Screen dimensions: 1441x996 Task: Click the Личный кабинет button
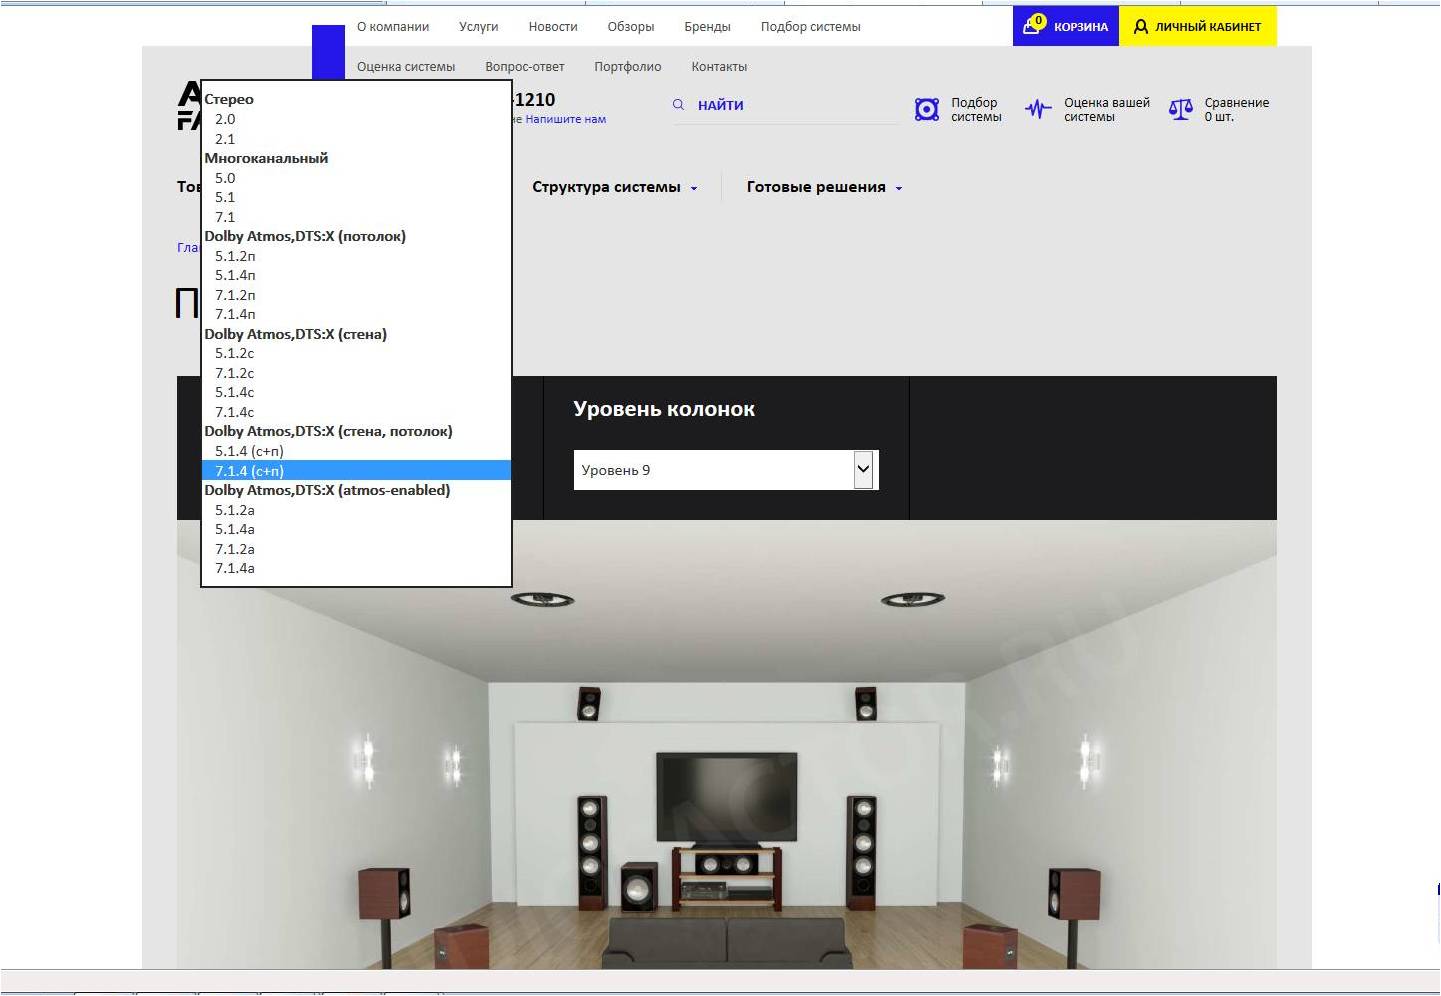pyautogui.click(x=1198, y=26)
